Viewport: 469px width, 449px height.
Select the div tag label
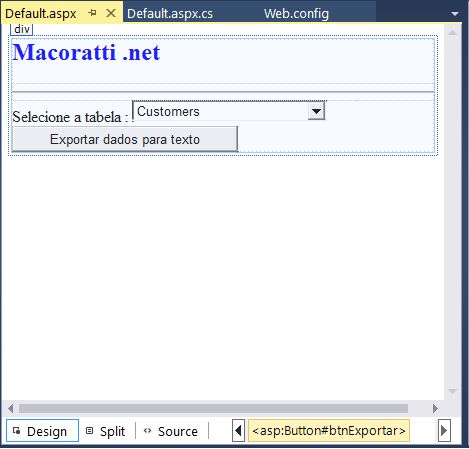coord(22,29)
